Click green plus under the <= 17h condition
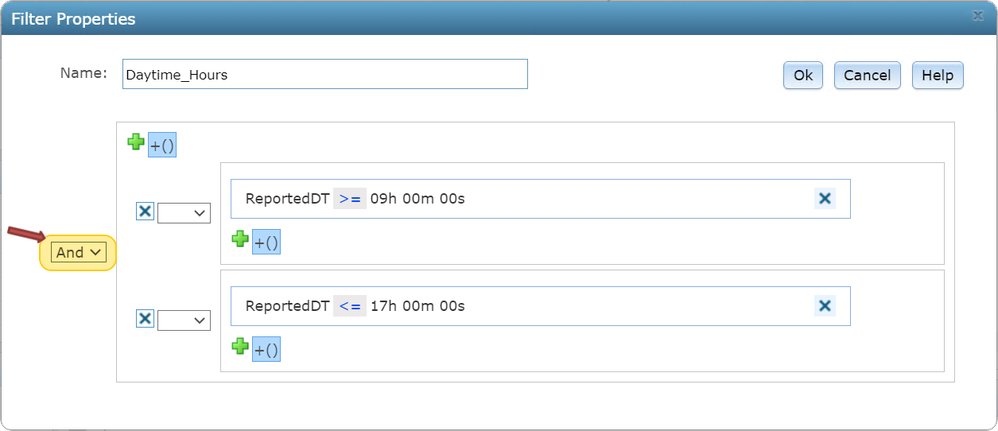 tap(240, 346)
